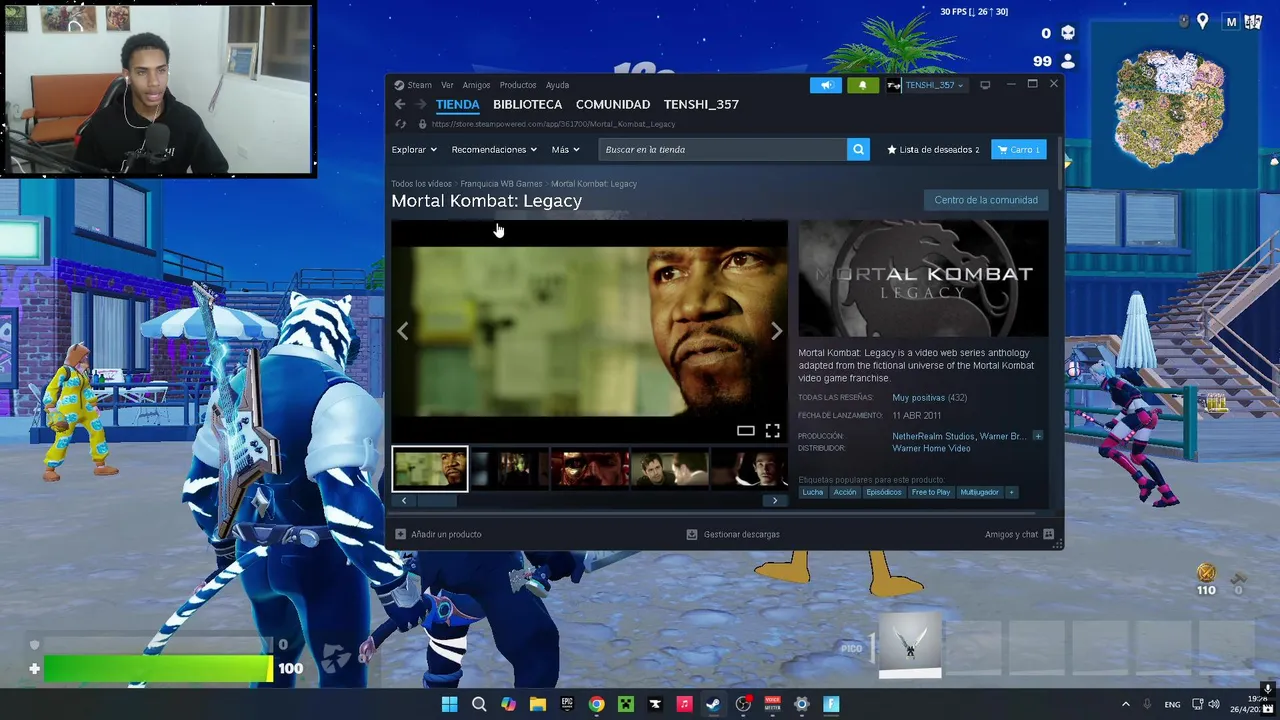The image size is (1280, 720).
Task: Open the Amigos menu
Action: [476, 85]
